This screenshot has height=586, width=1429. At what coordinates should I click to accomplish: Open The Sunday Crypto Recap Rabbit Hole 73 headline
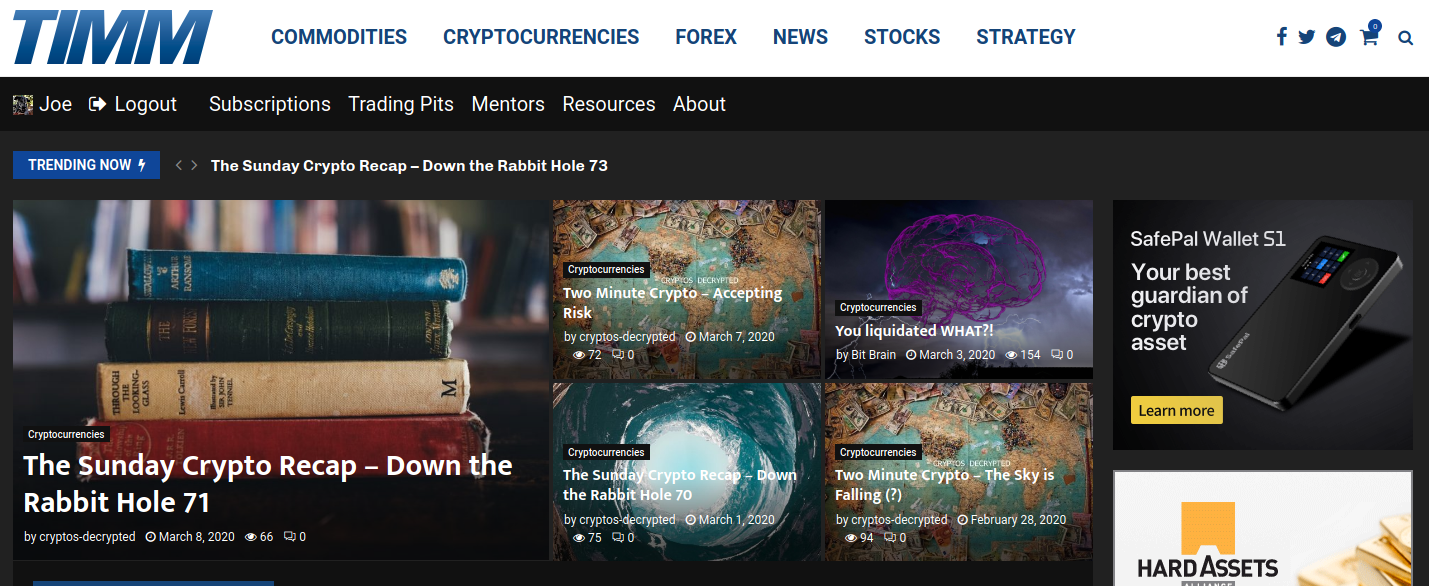pos(409,165)
